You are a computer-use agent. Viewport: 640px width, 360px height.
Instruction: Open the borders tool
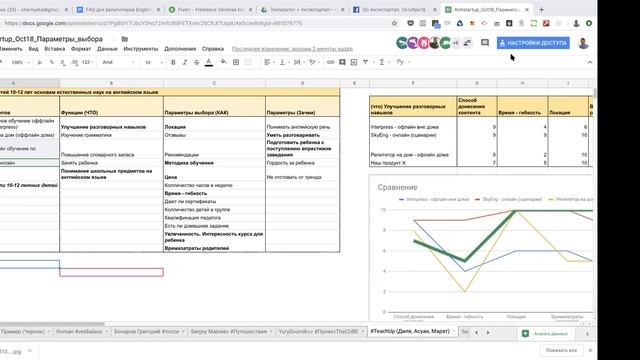point(236,62)
